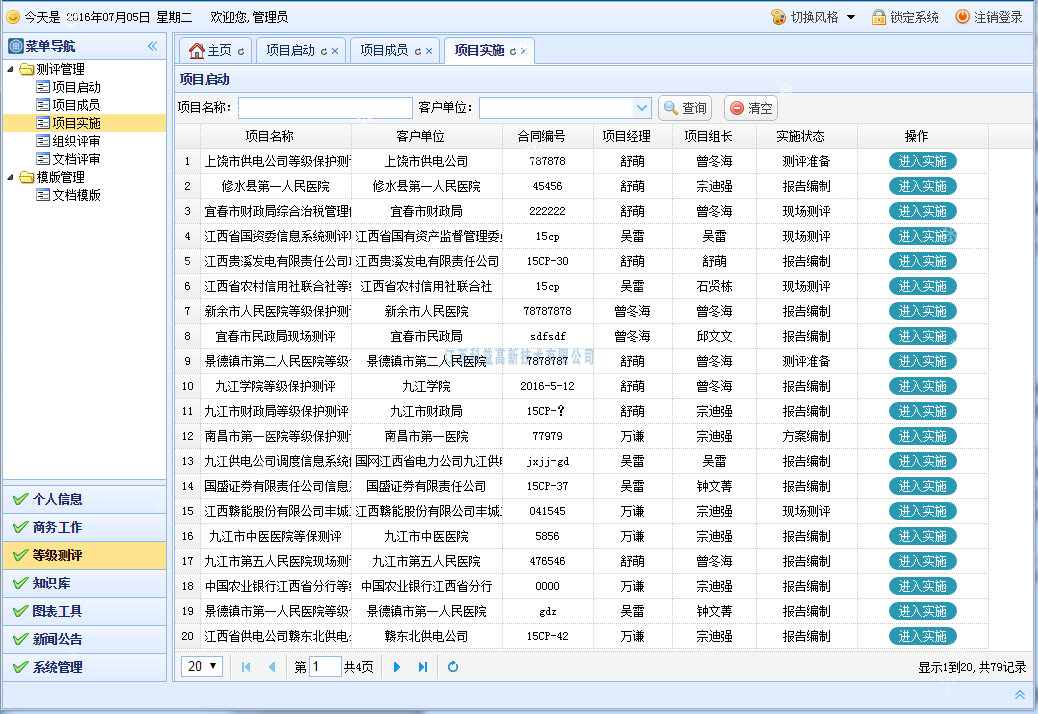
Task: Expand the 个人信息 accordion section
Action: click(85, 500)
